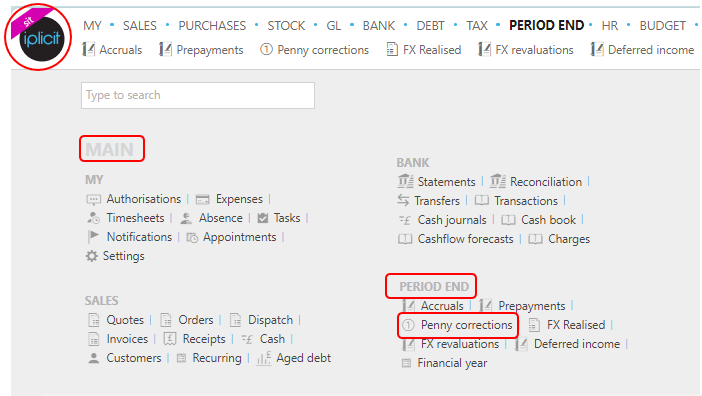Viewport: 702px width, 396px height.
Task: Open the Notifications flag icon
Action: pos(93,237)
